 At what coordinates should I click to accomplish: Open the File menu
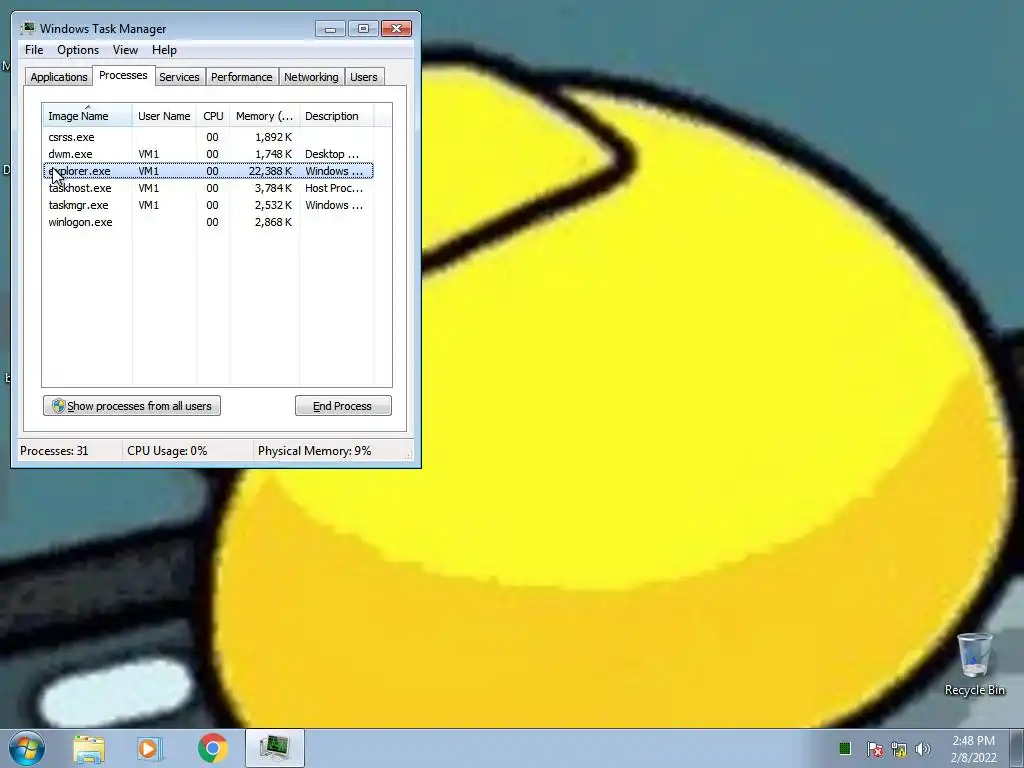click(x=34, y=50)
